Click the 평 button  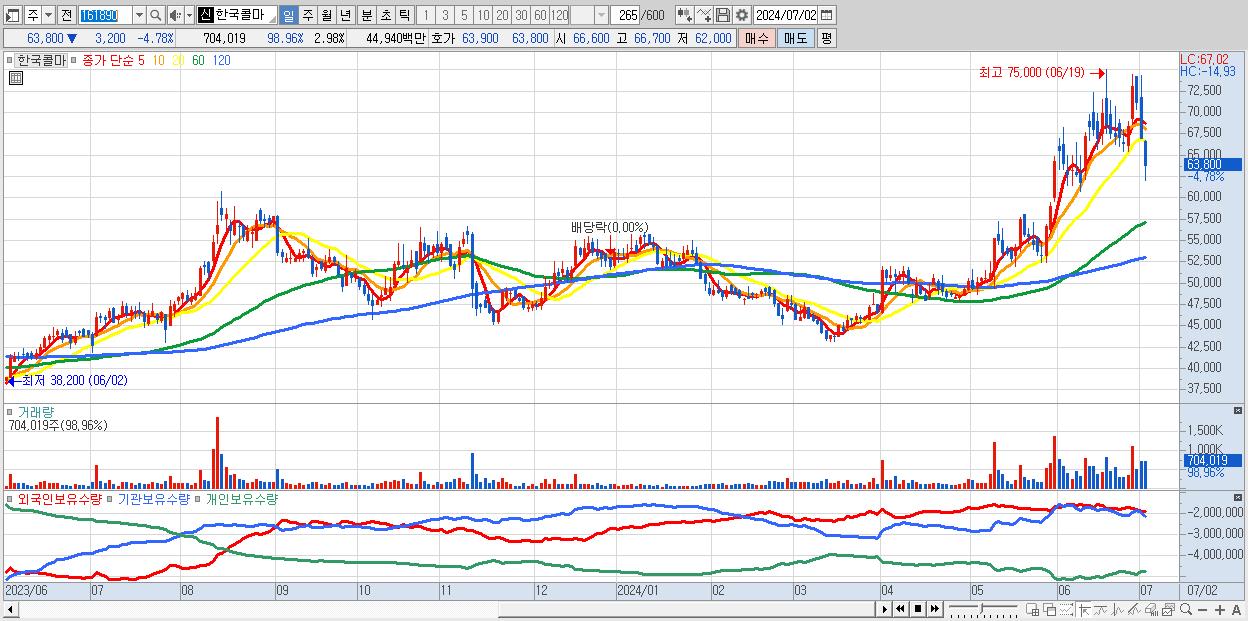point(826,38)
